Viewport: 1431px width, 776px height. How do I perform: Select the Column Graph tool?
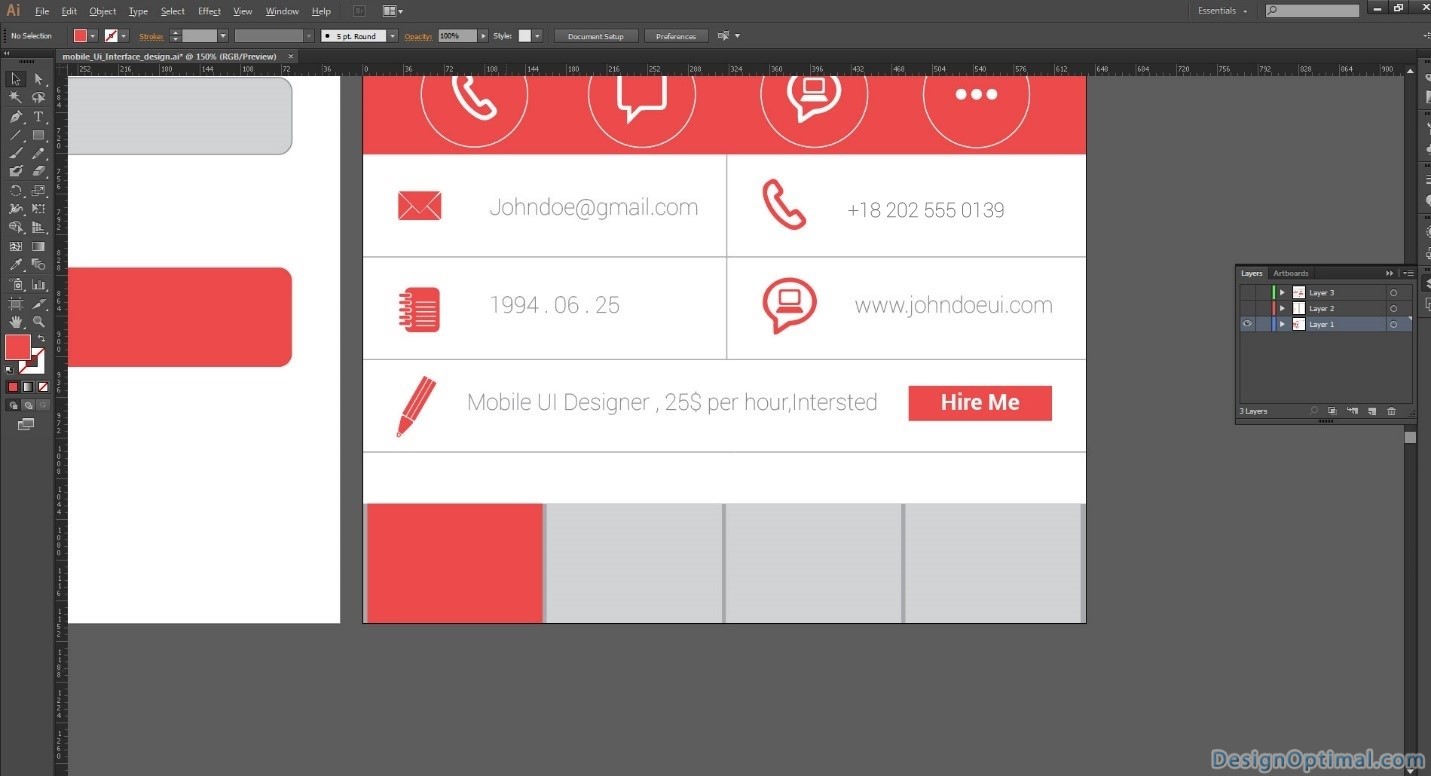click(38, 284)
